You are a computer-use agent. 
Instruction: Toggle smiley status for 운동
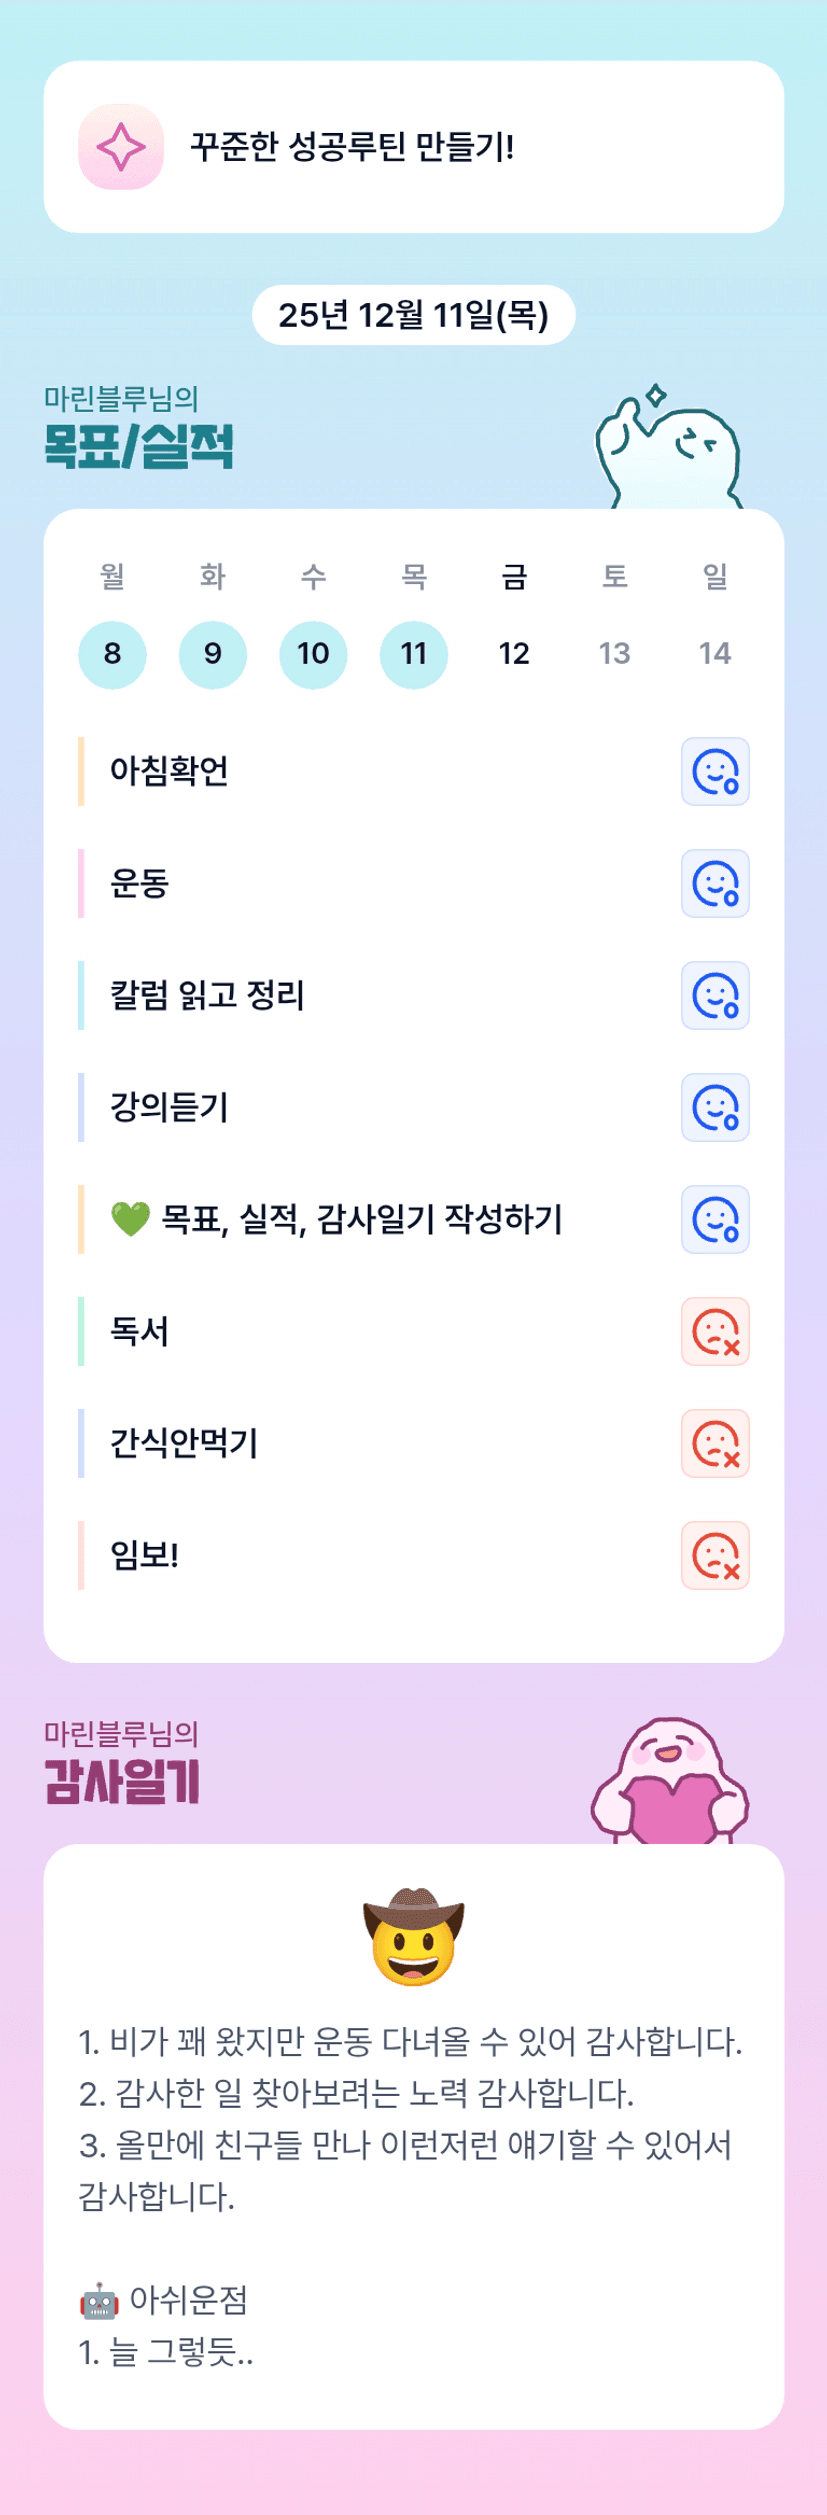pyautogui.click(x=715, y=883)
